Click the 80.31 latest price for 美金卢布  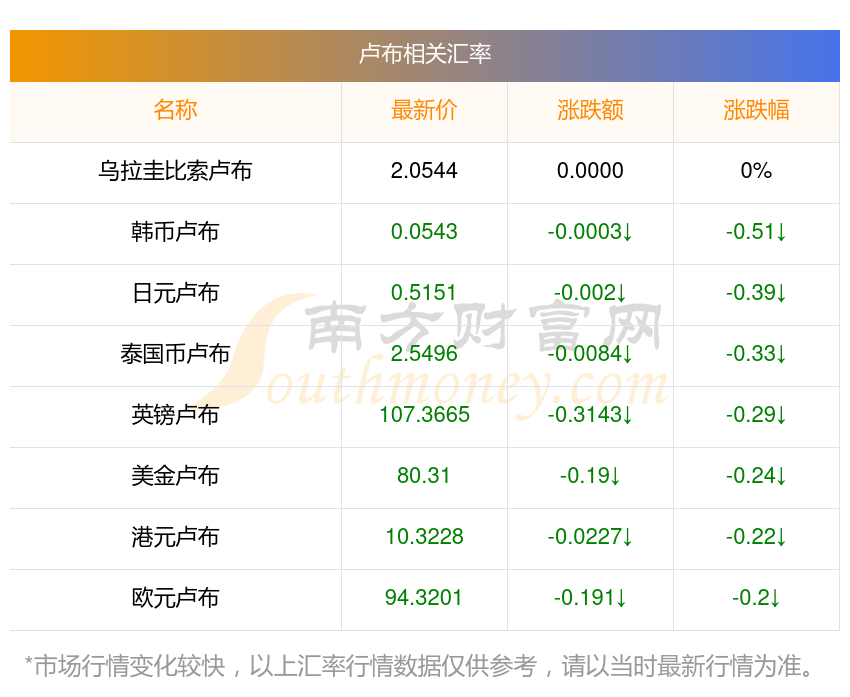tap(424, 476)
